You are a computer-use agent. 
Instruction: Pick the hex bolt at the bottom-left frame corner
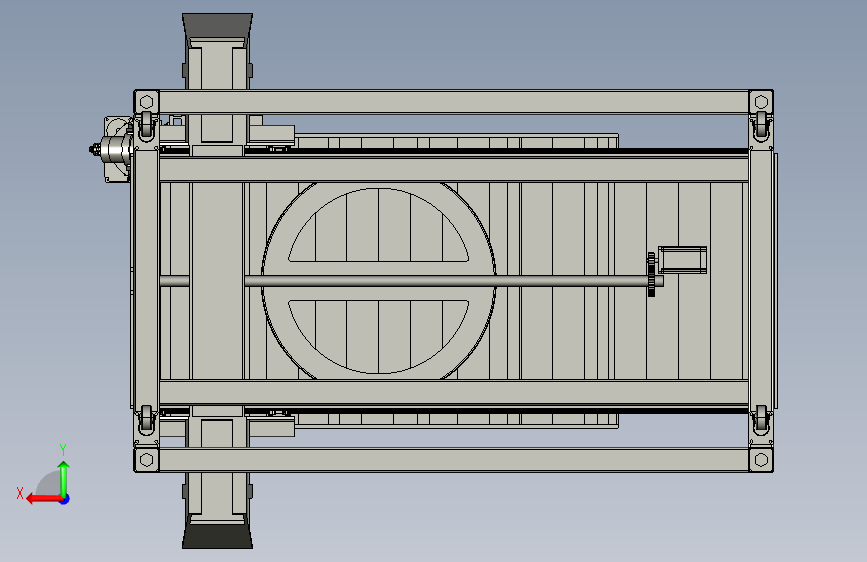147,460
